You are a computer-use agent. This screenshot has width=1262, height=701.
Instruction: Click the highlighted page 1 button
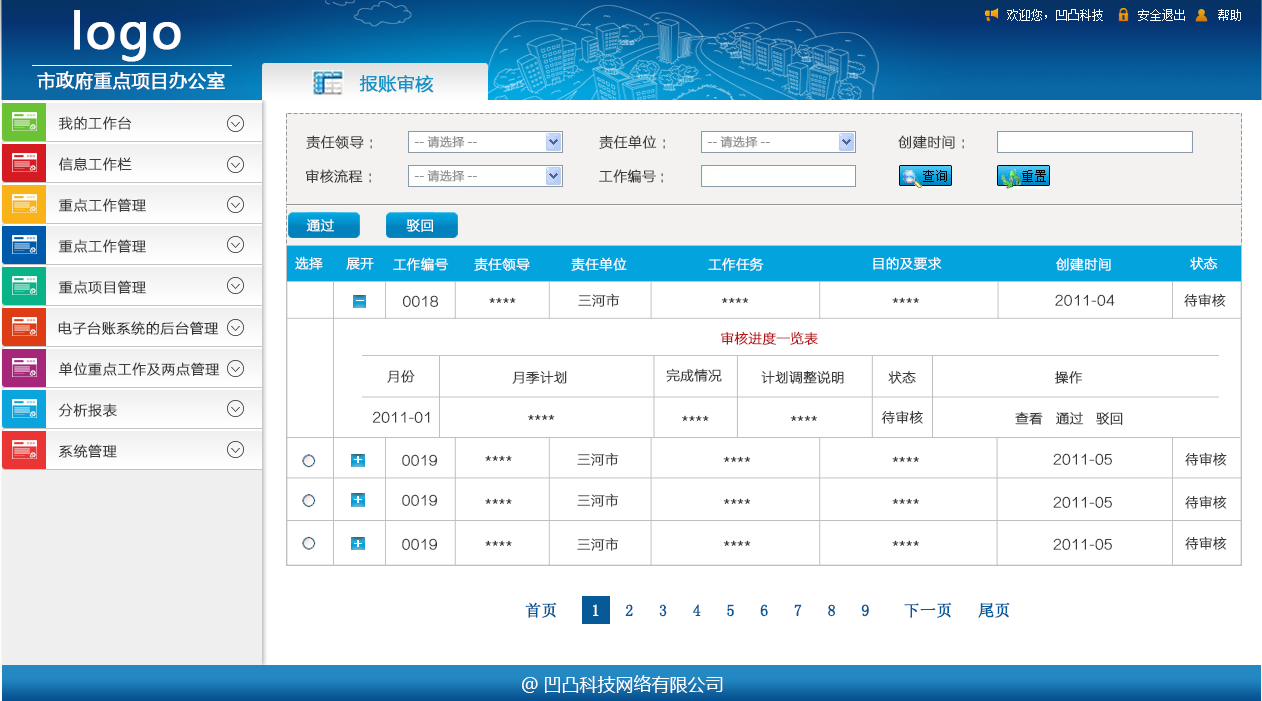point(596,610)
